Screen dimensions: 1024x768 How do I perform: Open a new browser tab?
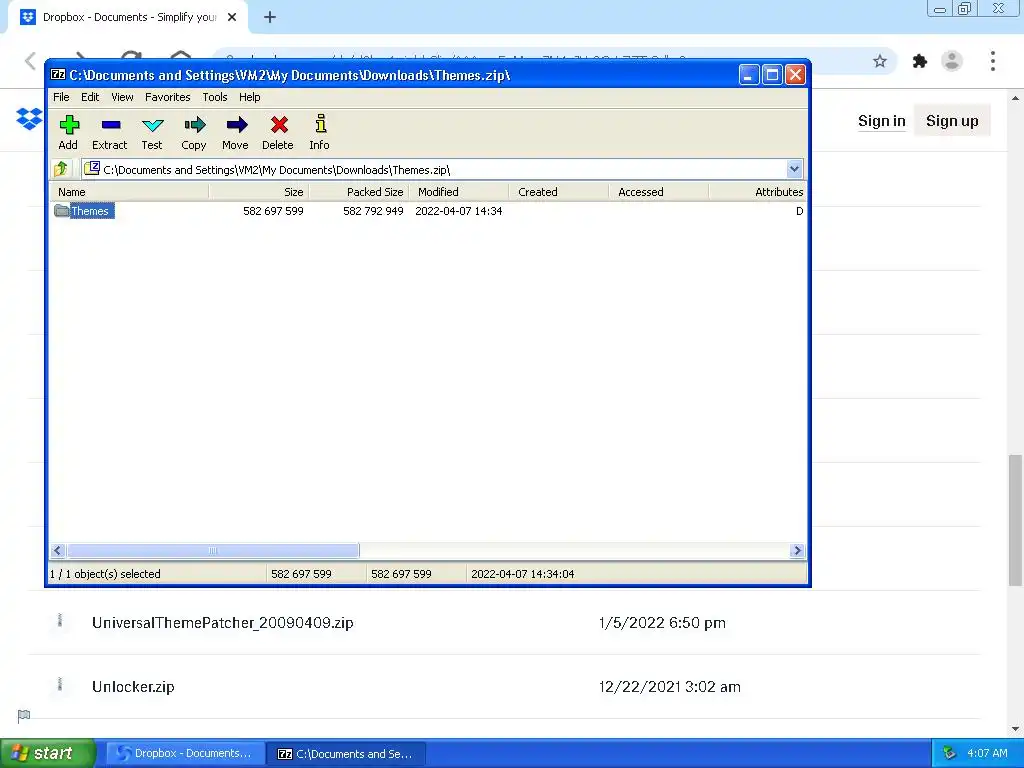270,18
